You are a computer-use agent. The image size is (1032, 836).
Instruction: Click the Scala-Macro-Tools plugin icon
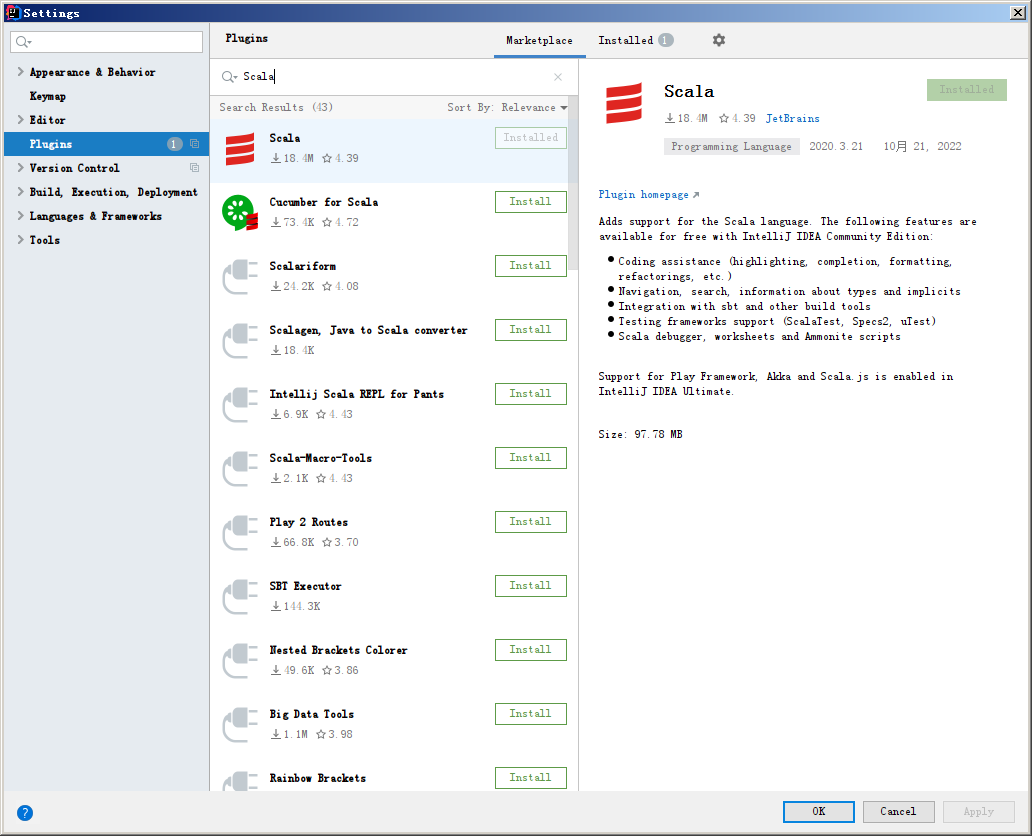tap(240, 468)
